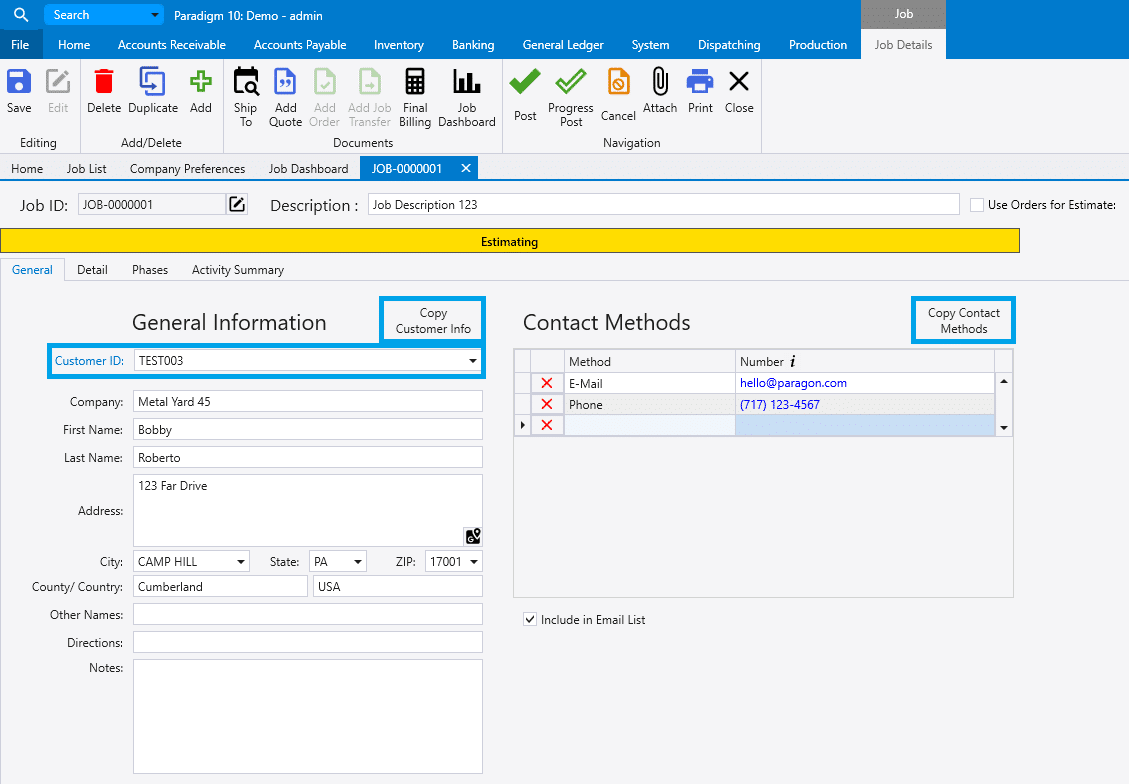Click the Attach paperclip icon
The image size is (1129, 784).
point(660,83)
